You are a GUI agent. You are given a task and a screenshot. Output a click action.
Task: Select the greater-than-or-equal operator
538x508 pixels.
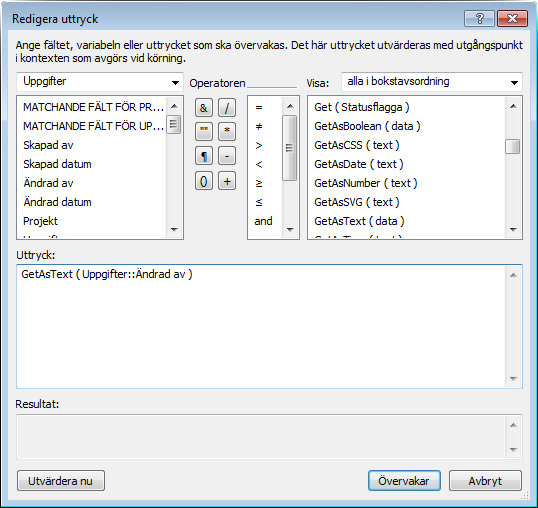pos(265,183)
